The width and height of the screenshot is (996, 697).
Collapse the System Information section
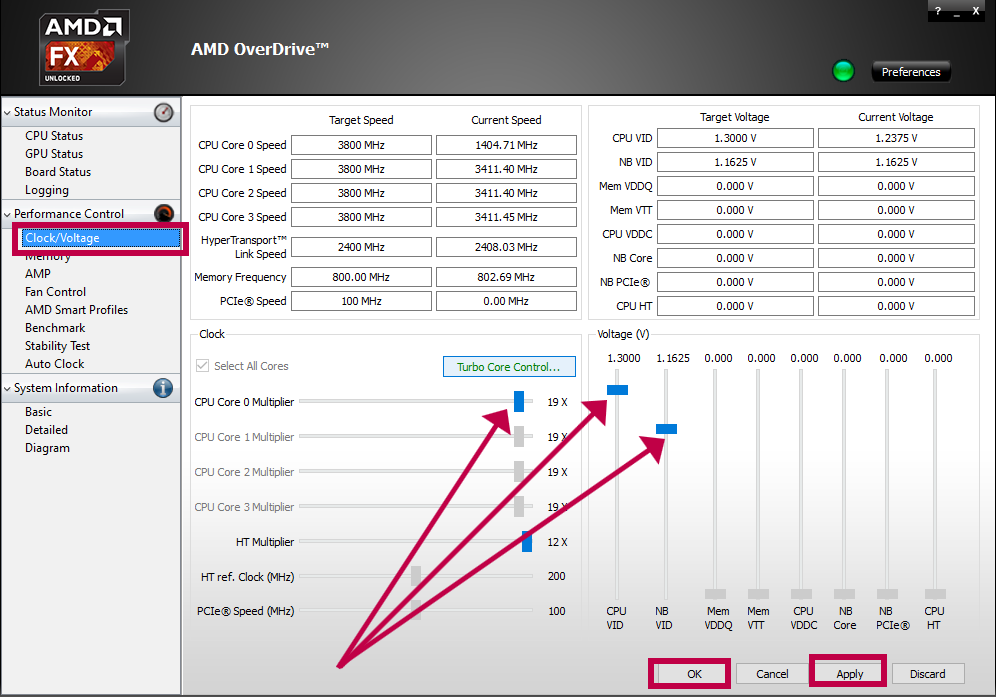coord(7,388)
